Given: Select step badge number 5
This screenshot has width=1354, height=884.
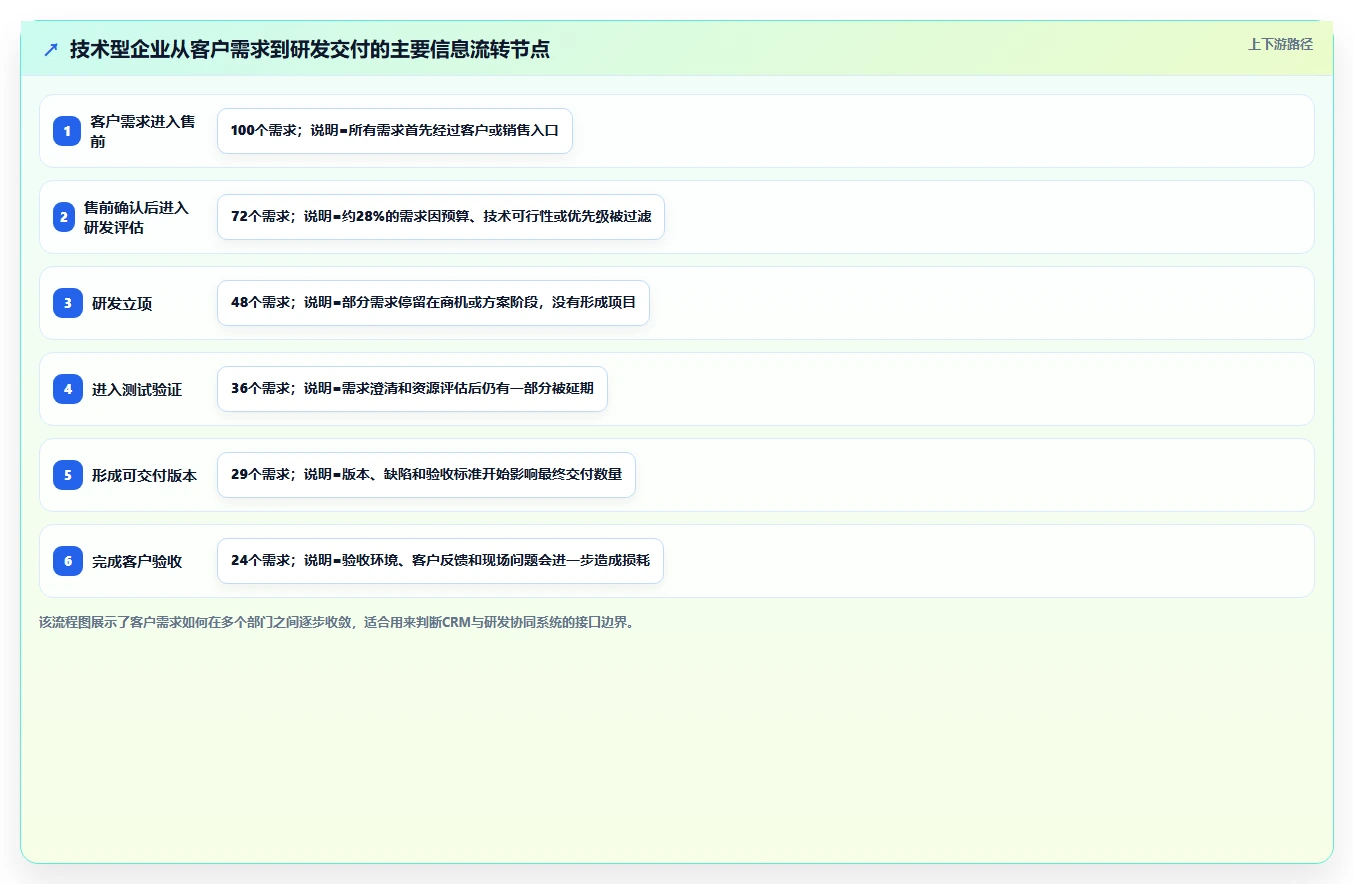Looking at the screenshot, I should tap(68, 475).
